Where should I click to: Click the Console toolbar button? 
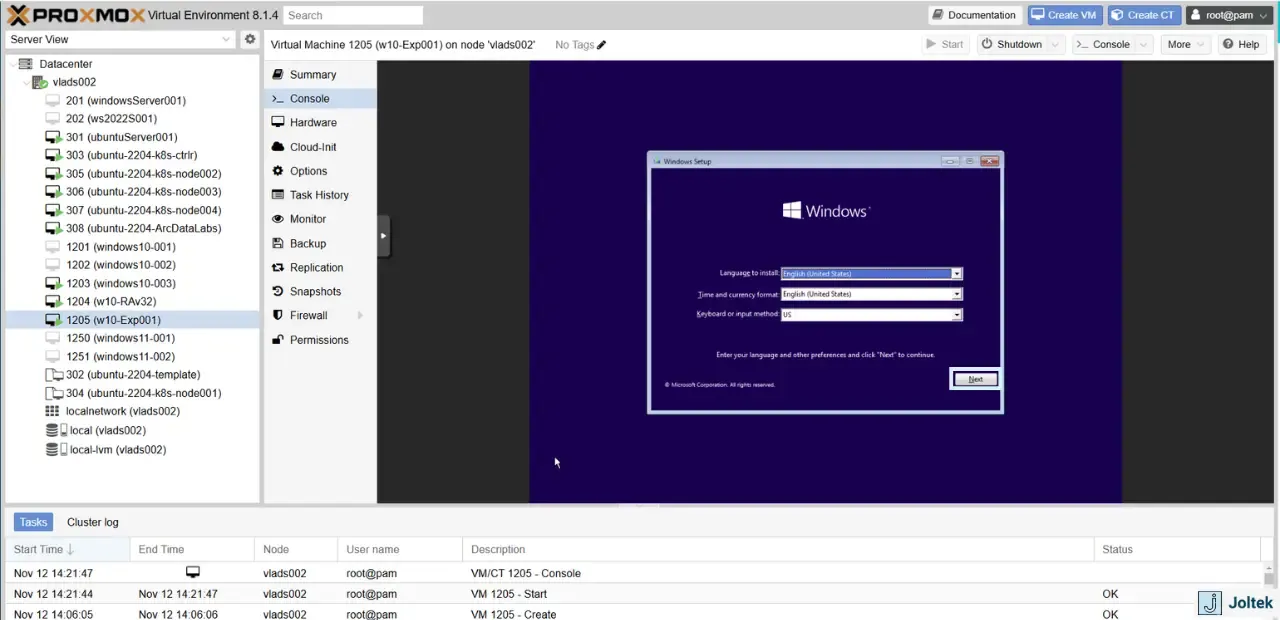pos(1103,44)
